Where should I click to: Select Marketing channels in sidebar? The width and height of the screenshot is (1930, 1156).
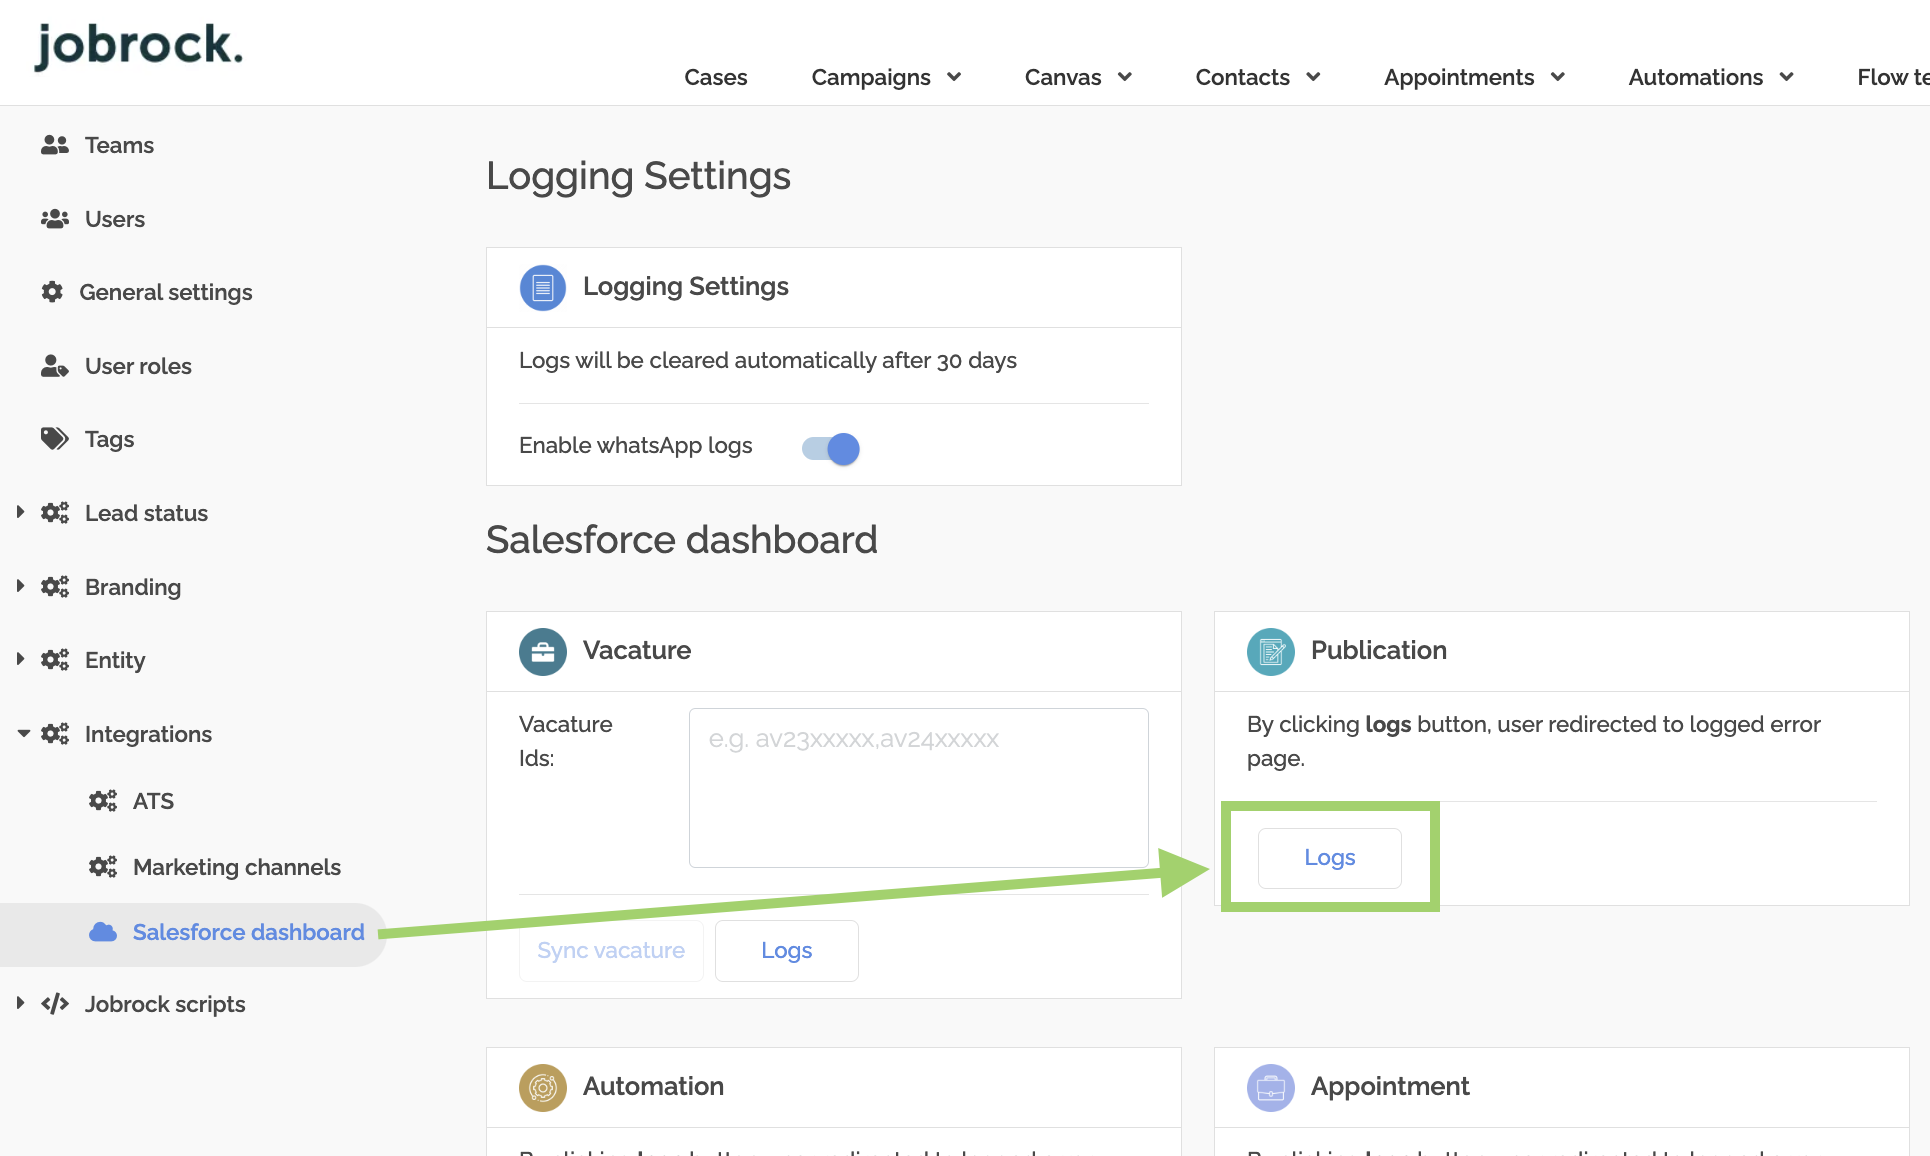click(237, 867)
